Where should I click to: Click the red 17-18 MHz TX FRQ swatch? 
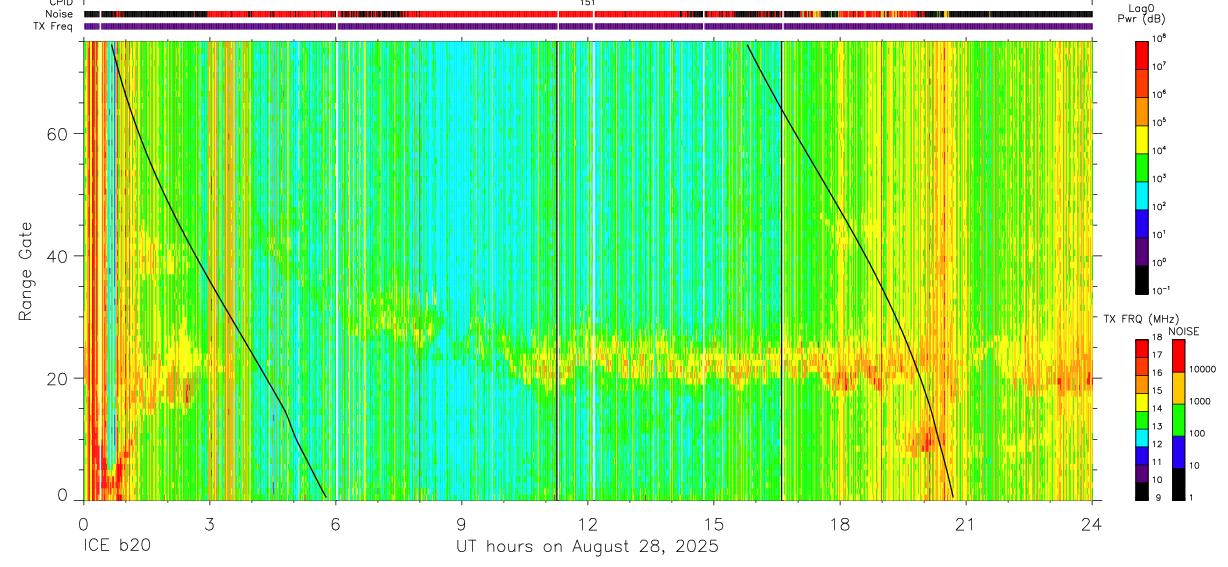1142,349
